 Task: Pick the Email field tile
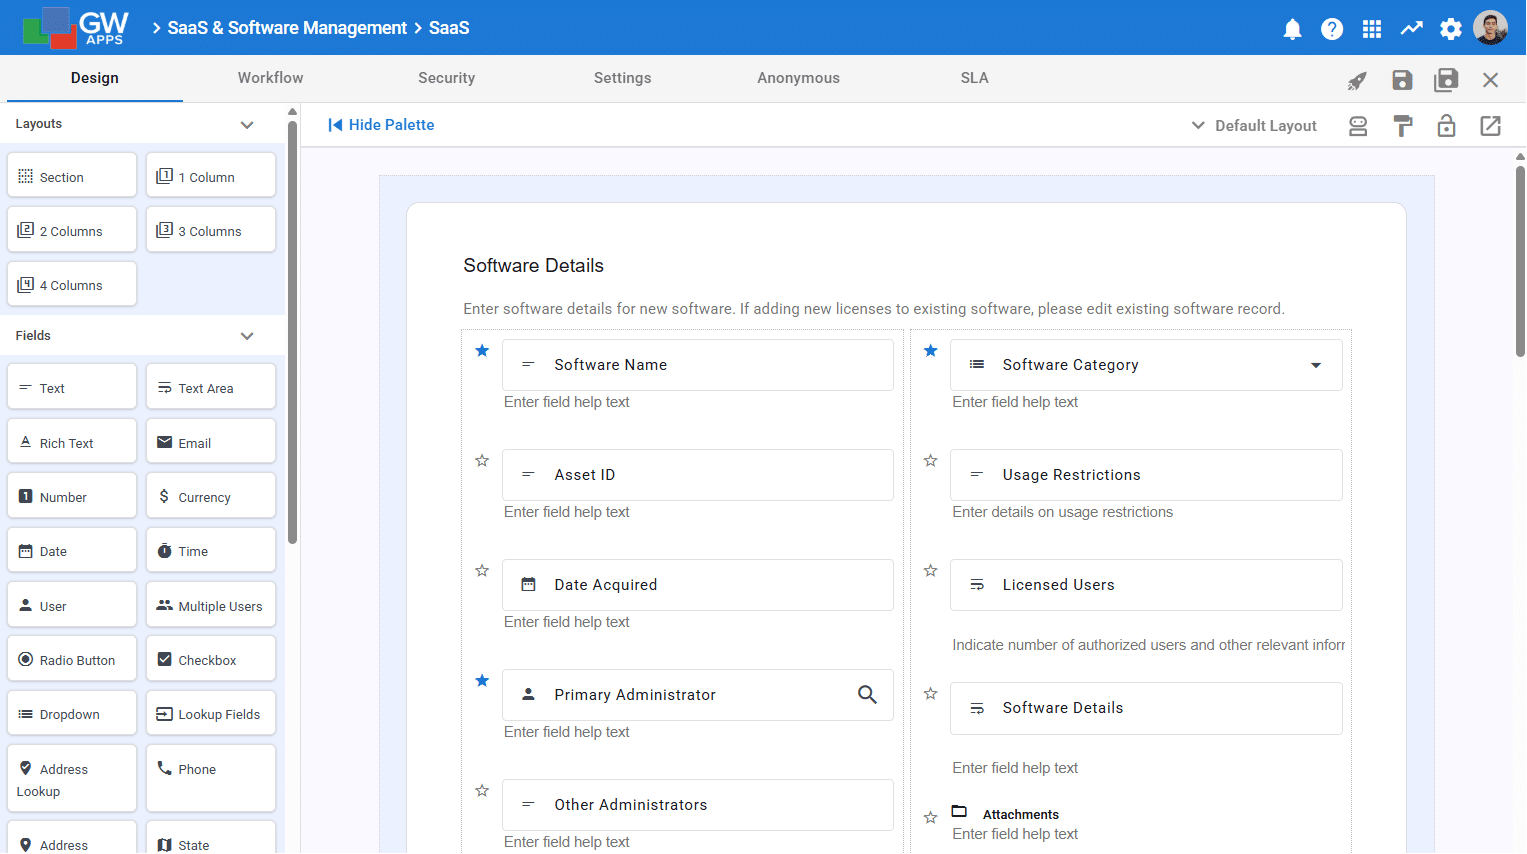[211, 441]
